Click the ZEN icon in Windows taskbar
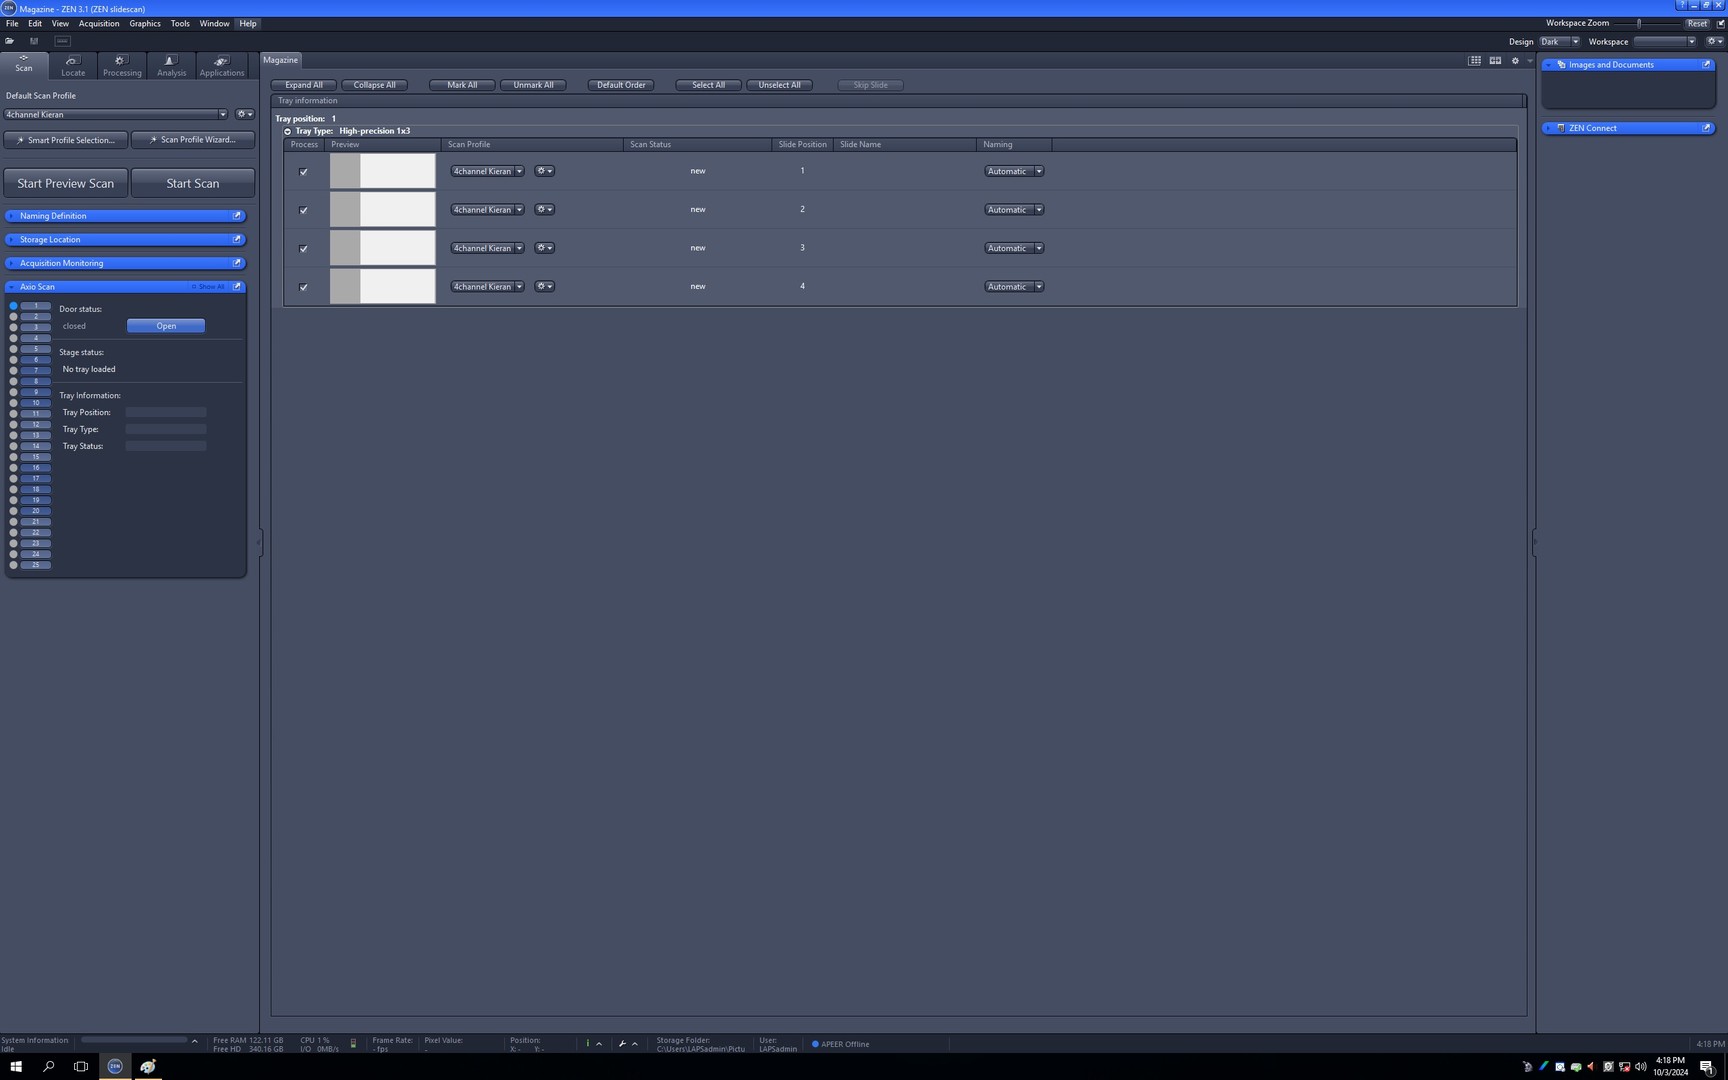The width and height of the screenshot is (1728, 1080). point(115,1066)
